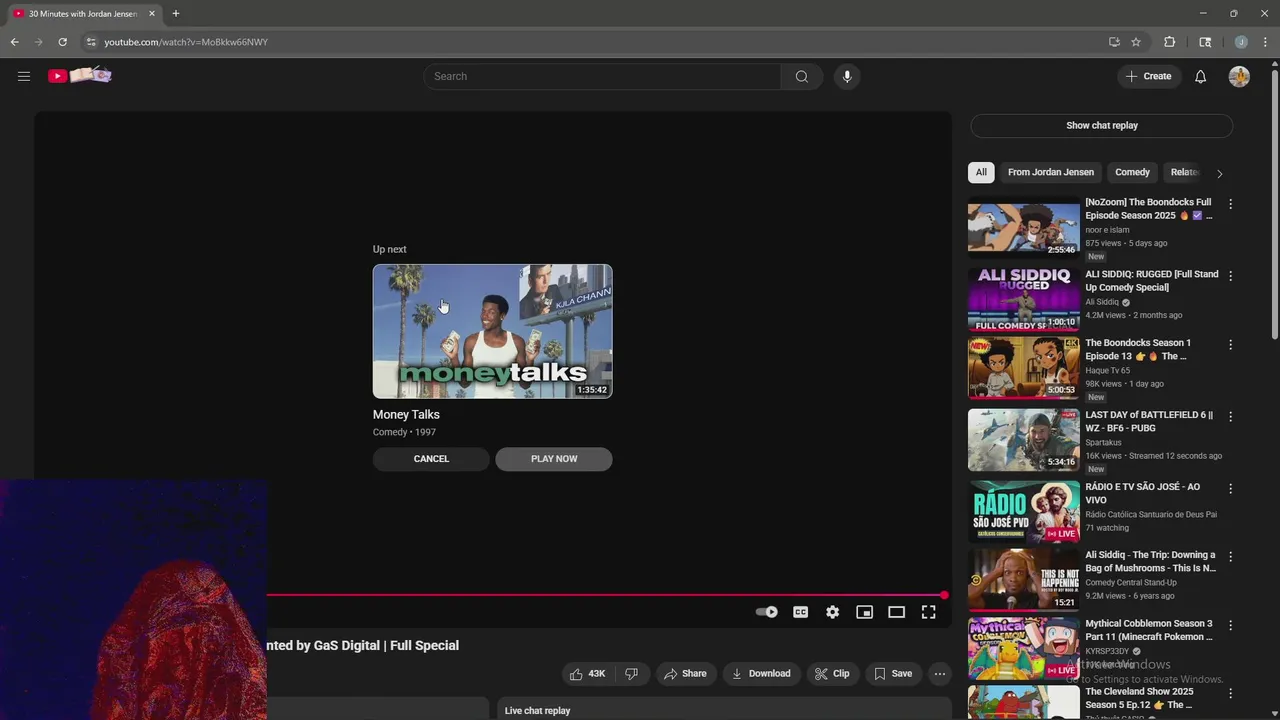Open the Comedy Central Stand-Up channel

[x=1131, y=583]
